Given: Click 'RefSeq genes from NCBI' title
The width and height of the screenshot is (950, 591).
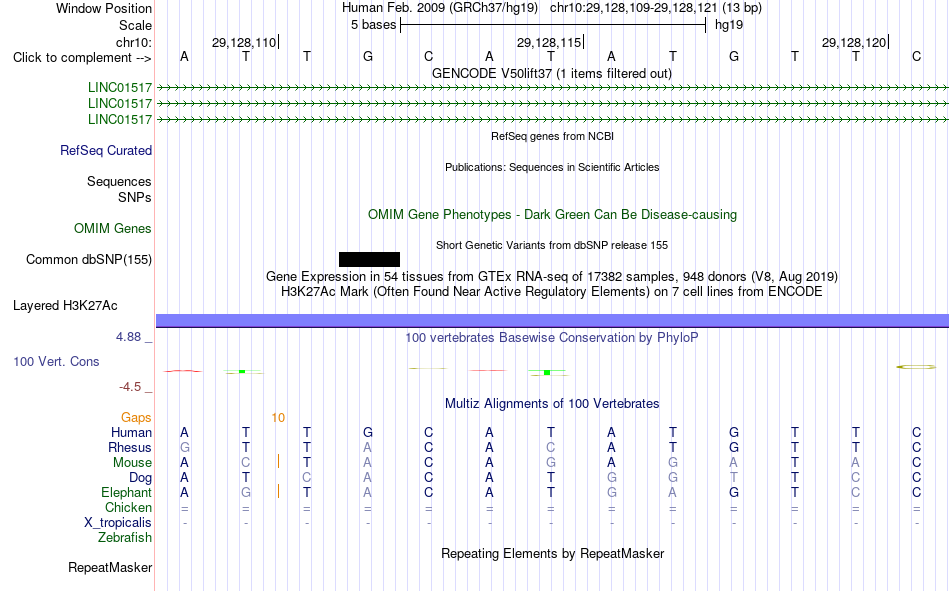Looking at the screenshot, I should (553, 136).
